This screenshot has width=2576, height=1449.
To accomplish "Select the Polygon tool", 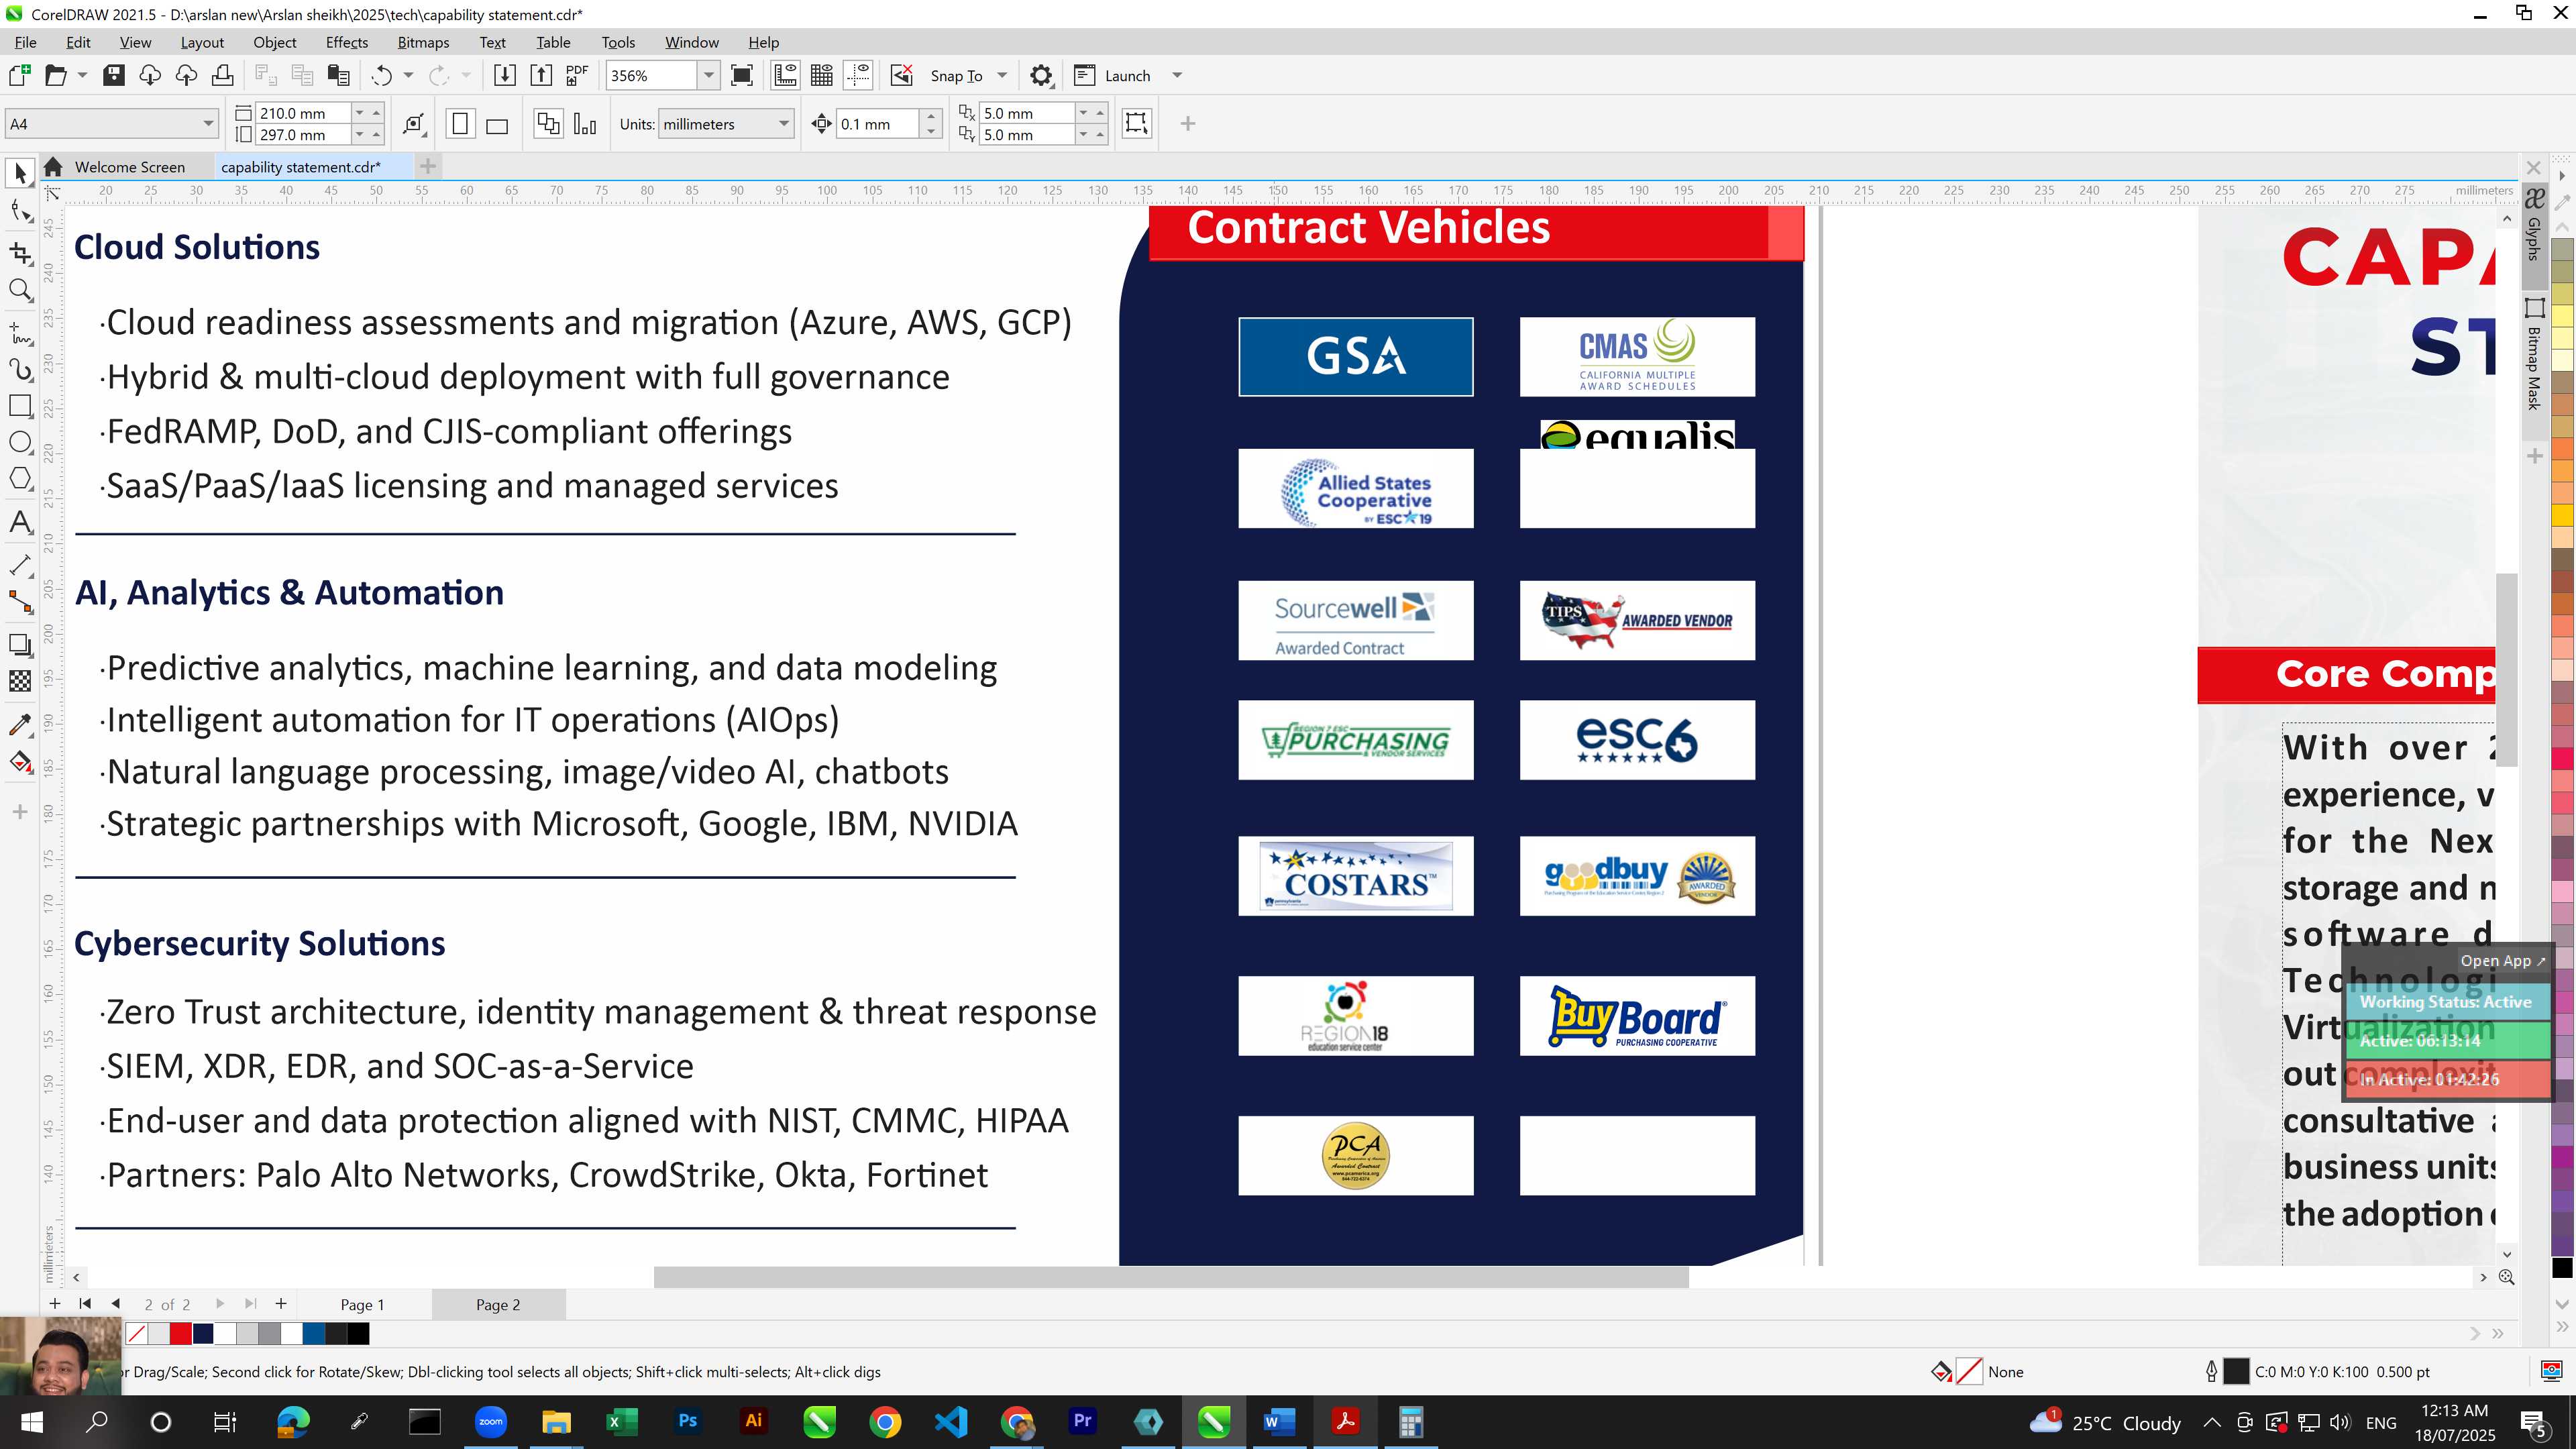I will click(20, 479).
